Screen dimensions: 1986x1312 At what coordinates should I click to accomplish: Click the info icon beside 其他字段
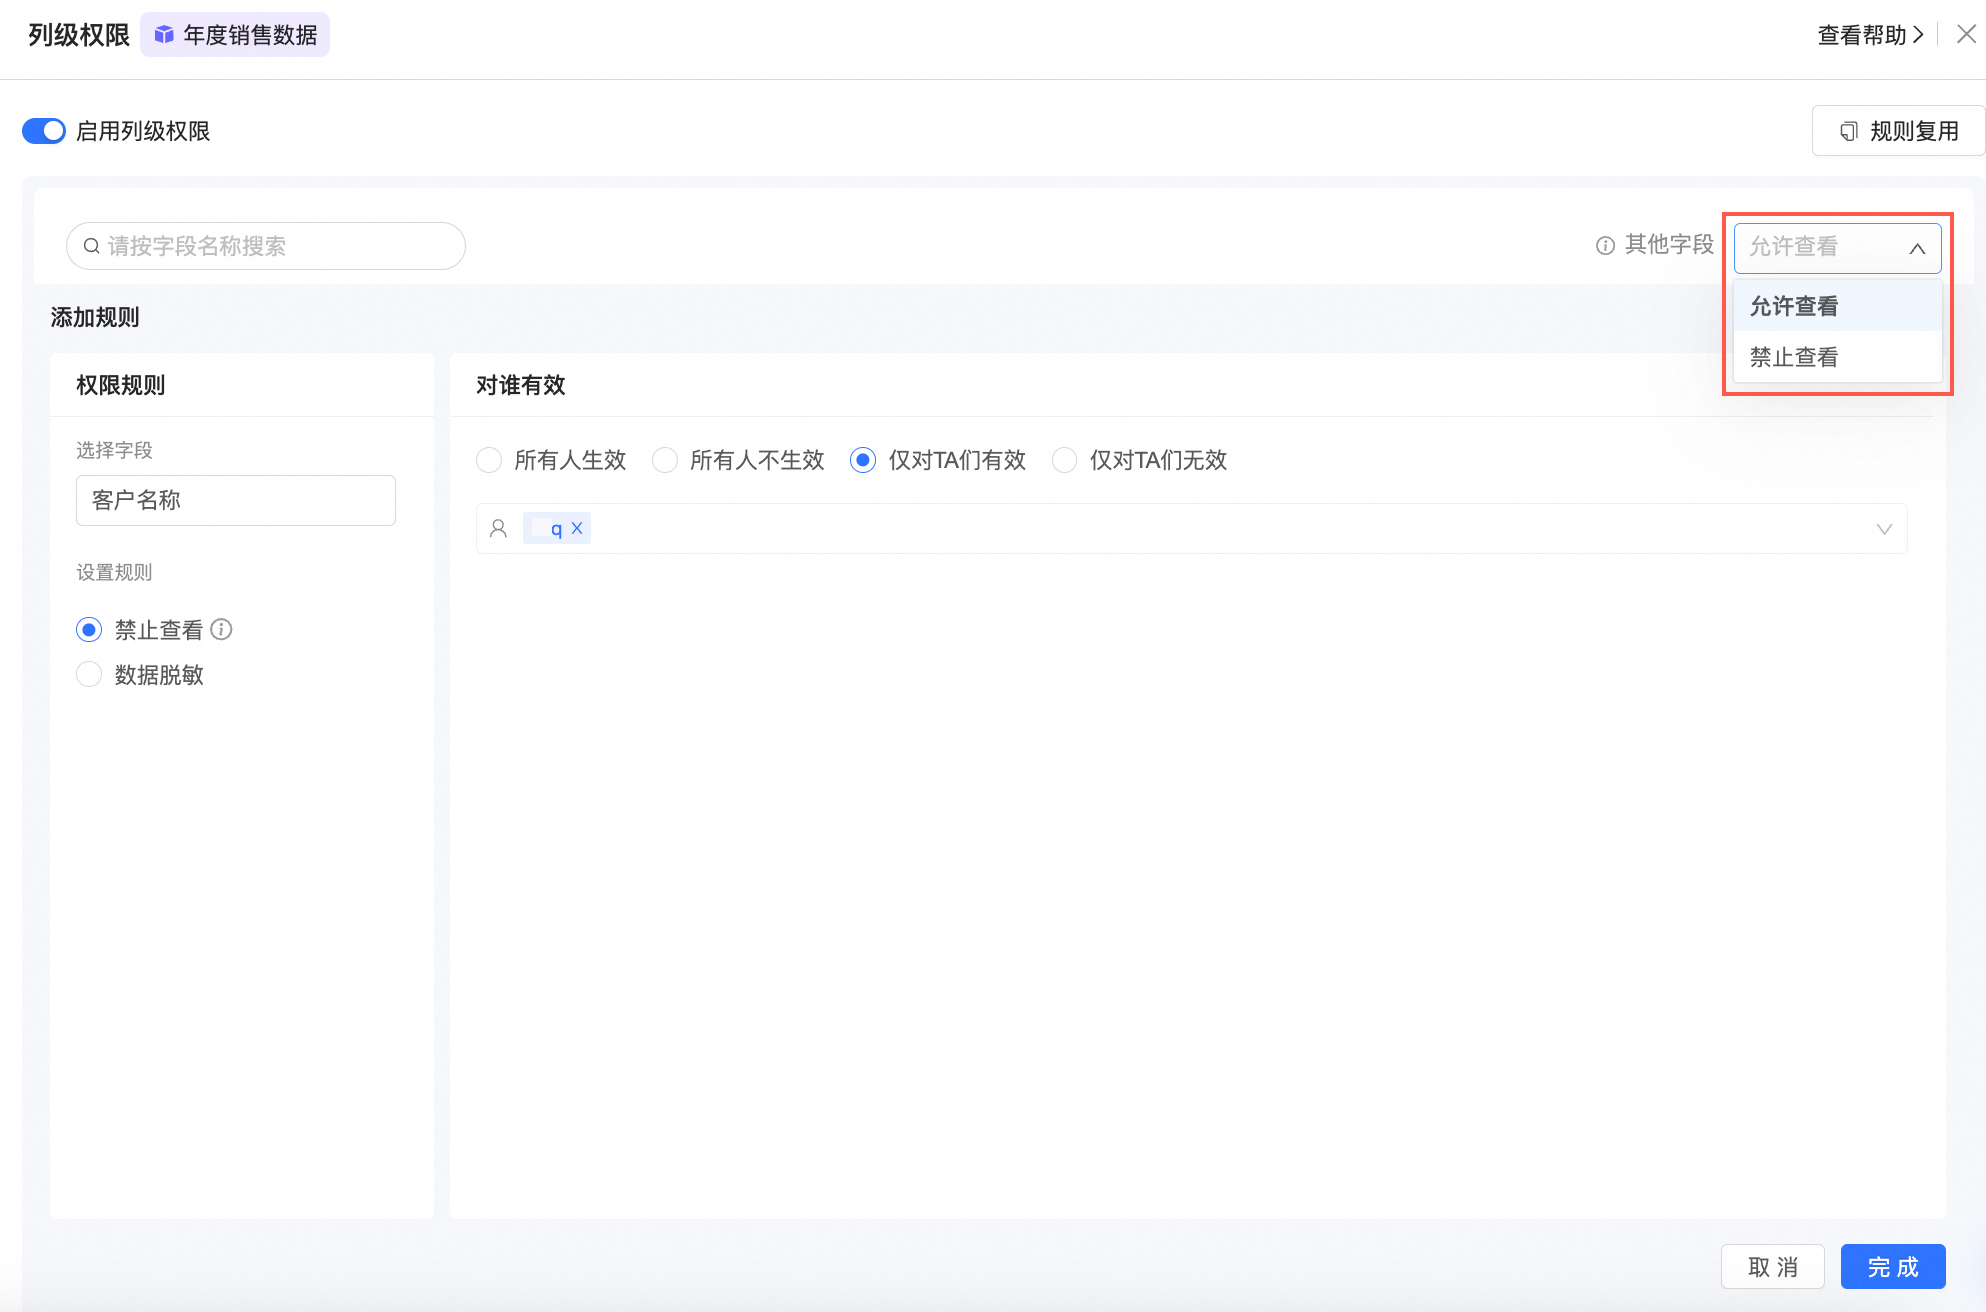[x=1605, y=246]
